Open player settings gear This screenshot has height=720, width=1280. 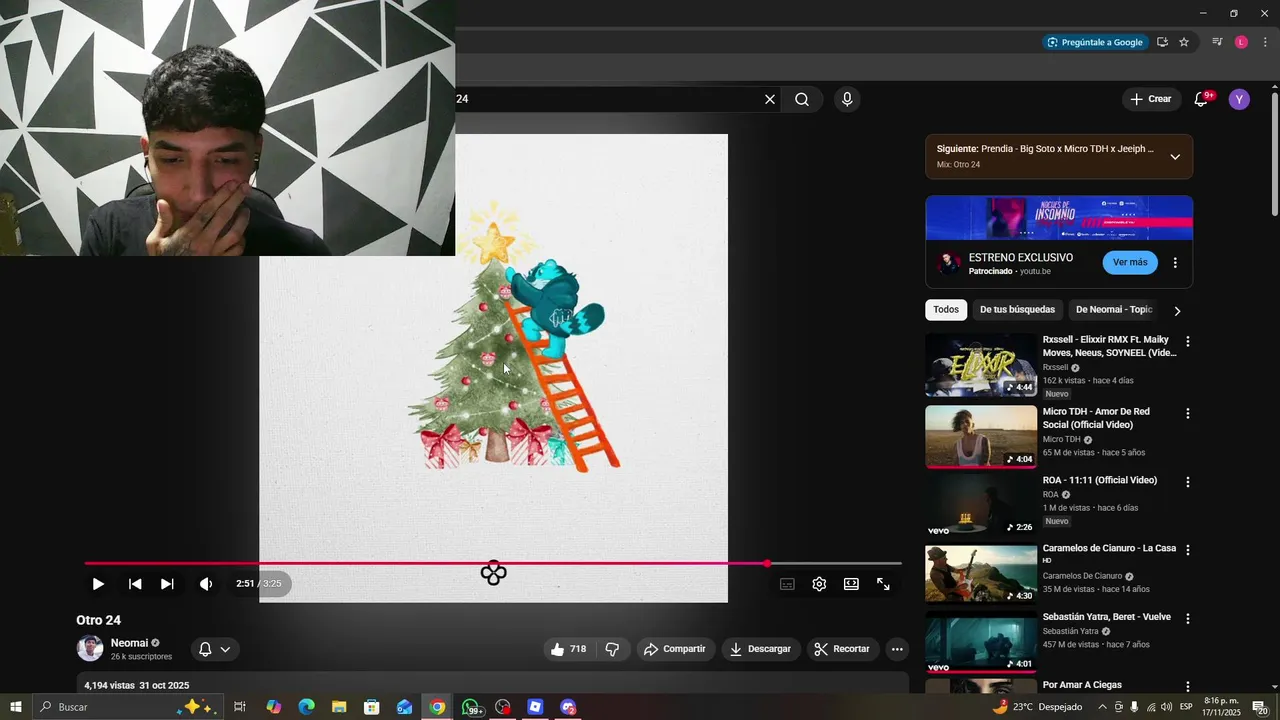819,584
